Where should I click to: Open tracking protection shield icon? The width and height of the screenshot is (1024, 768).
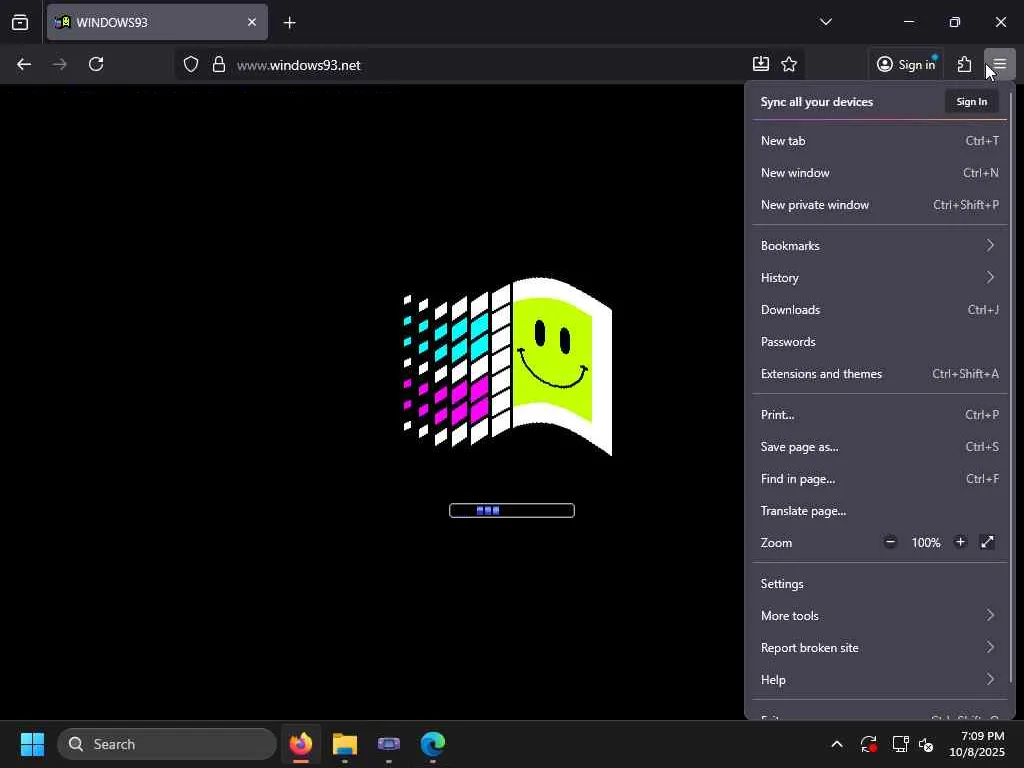click(191, 64)
